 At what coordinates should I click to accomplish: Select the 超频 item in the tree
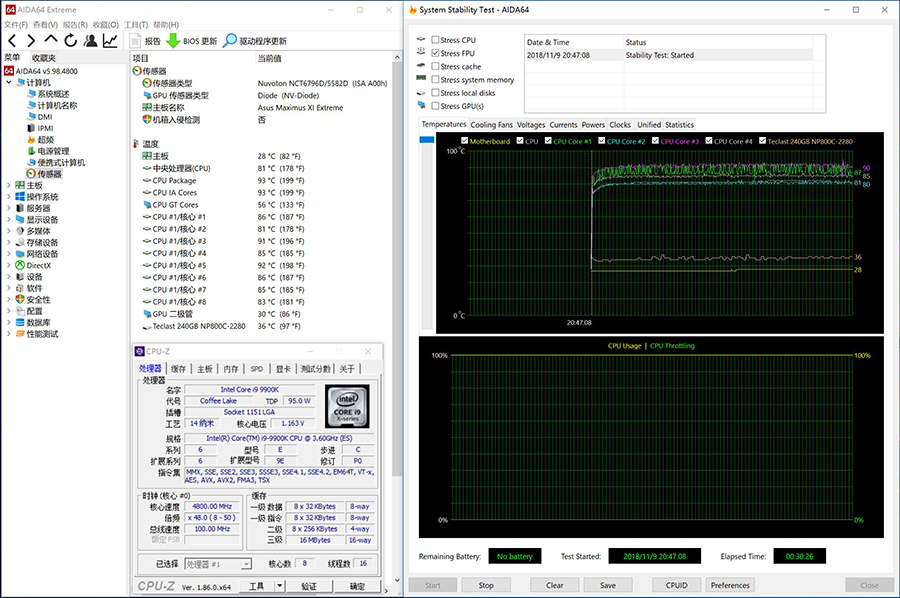45,139
